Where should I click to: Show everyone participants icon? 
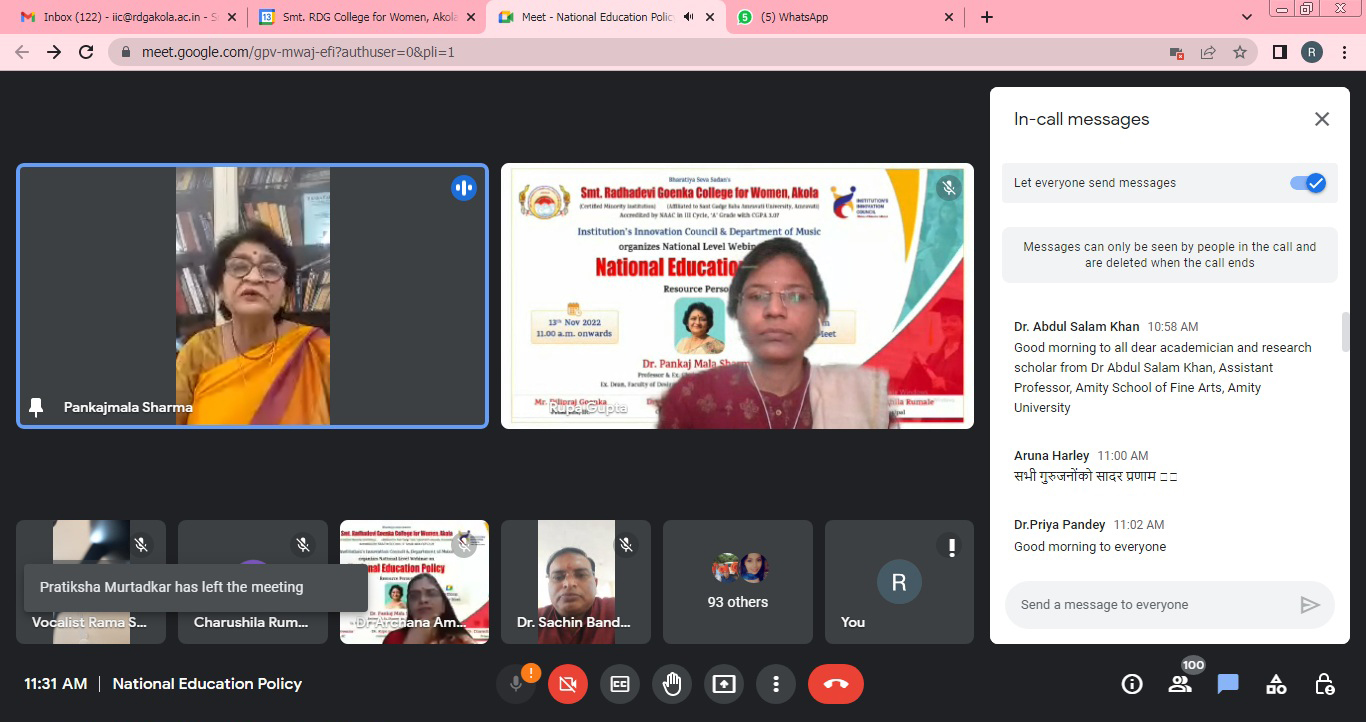pos(1180,684)
